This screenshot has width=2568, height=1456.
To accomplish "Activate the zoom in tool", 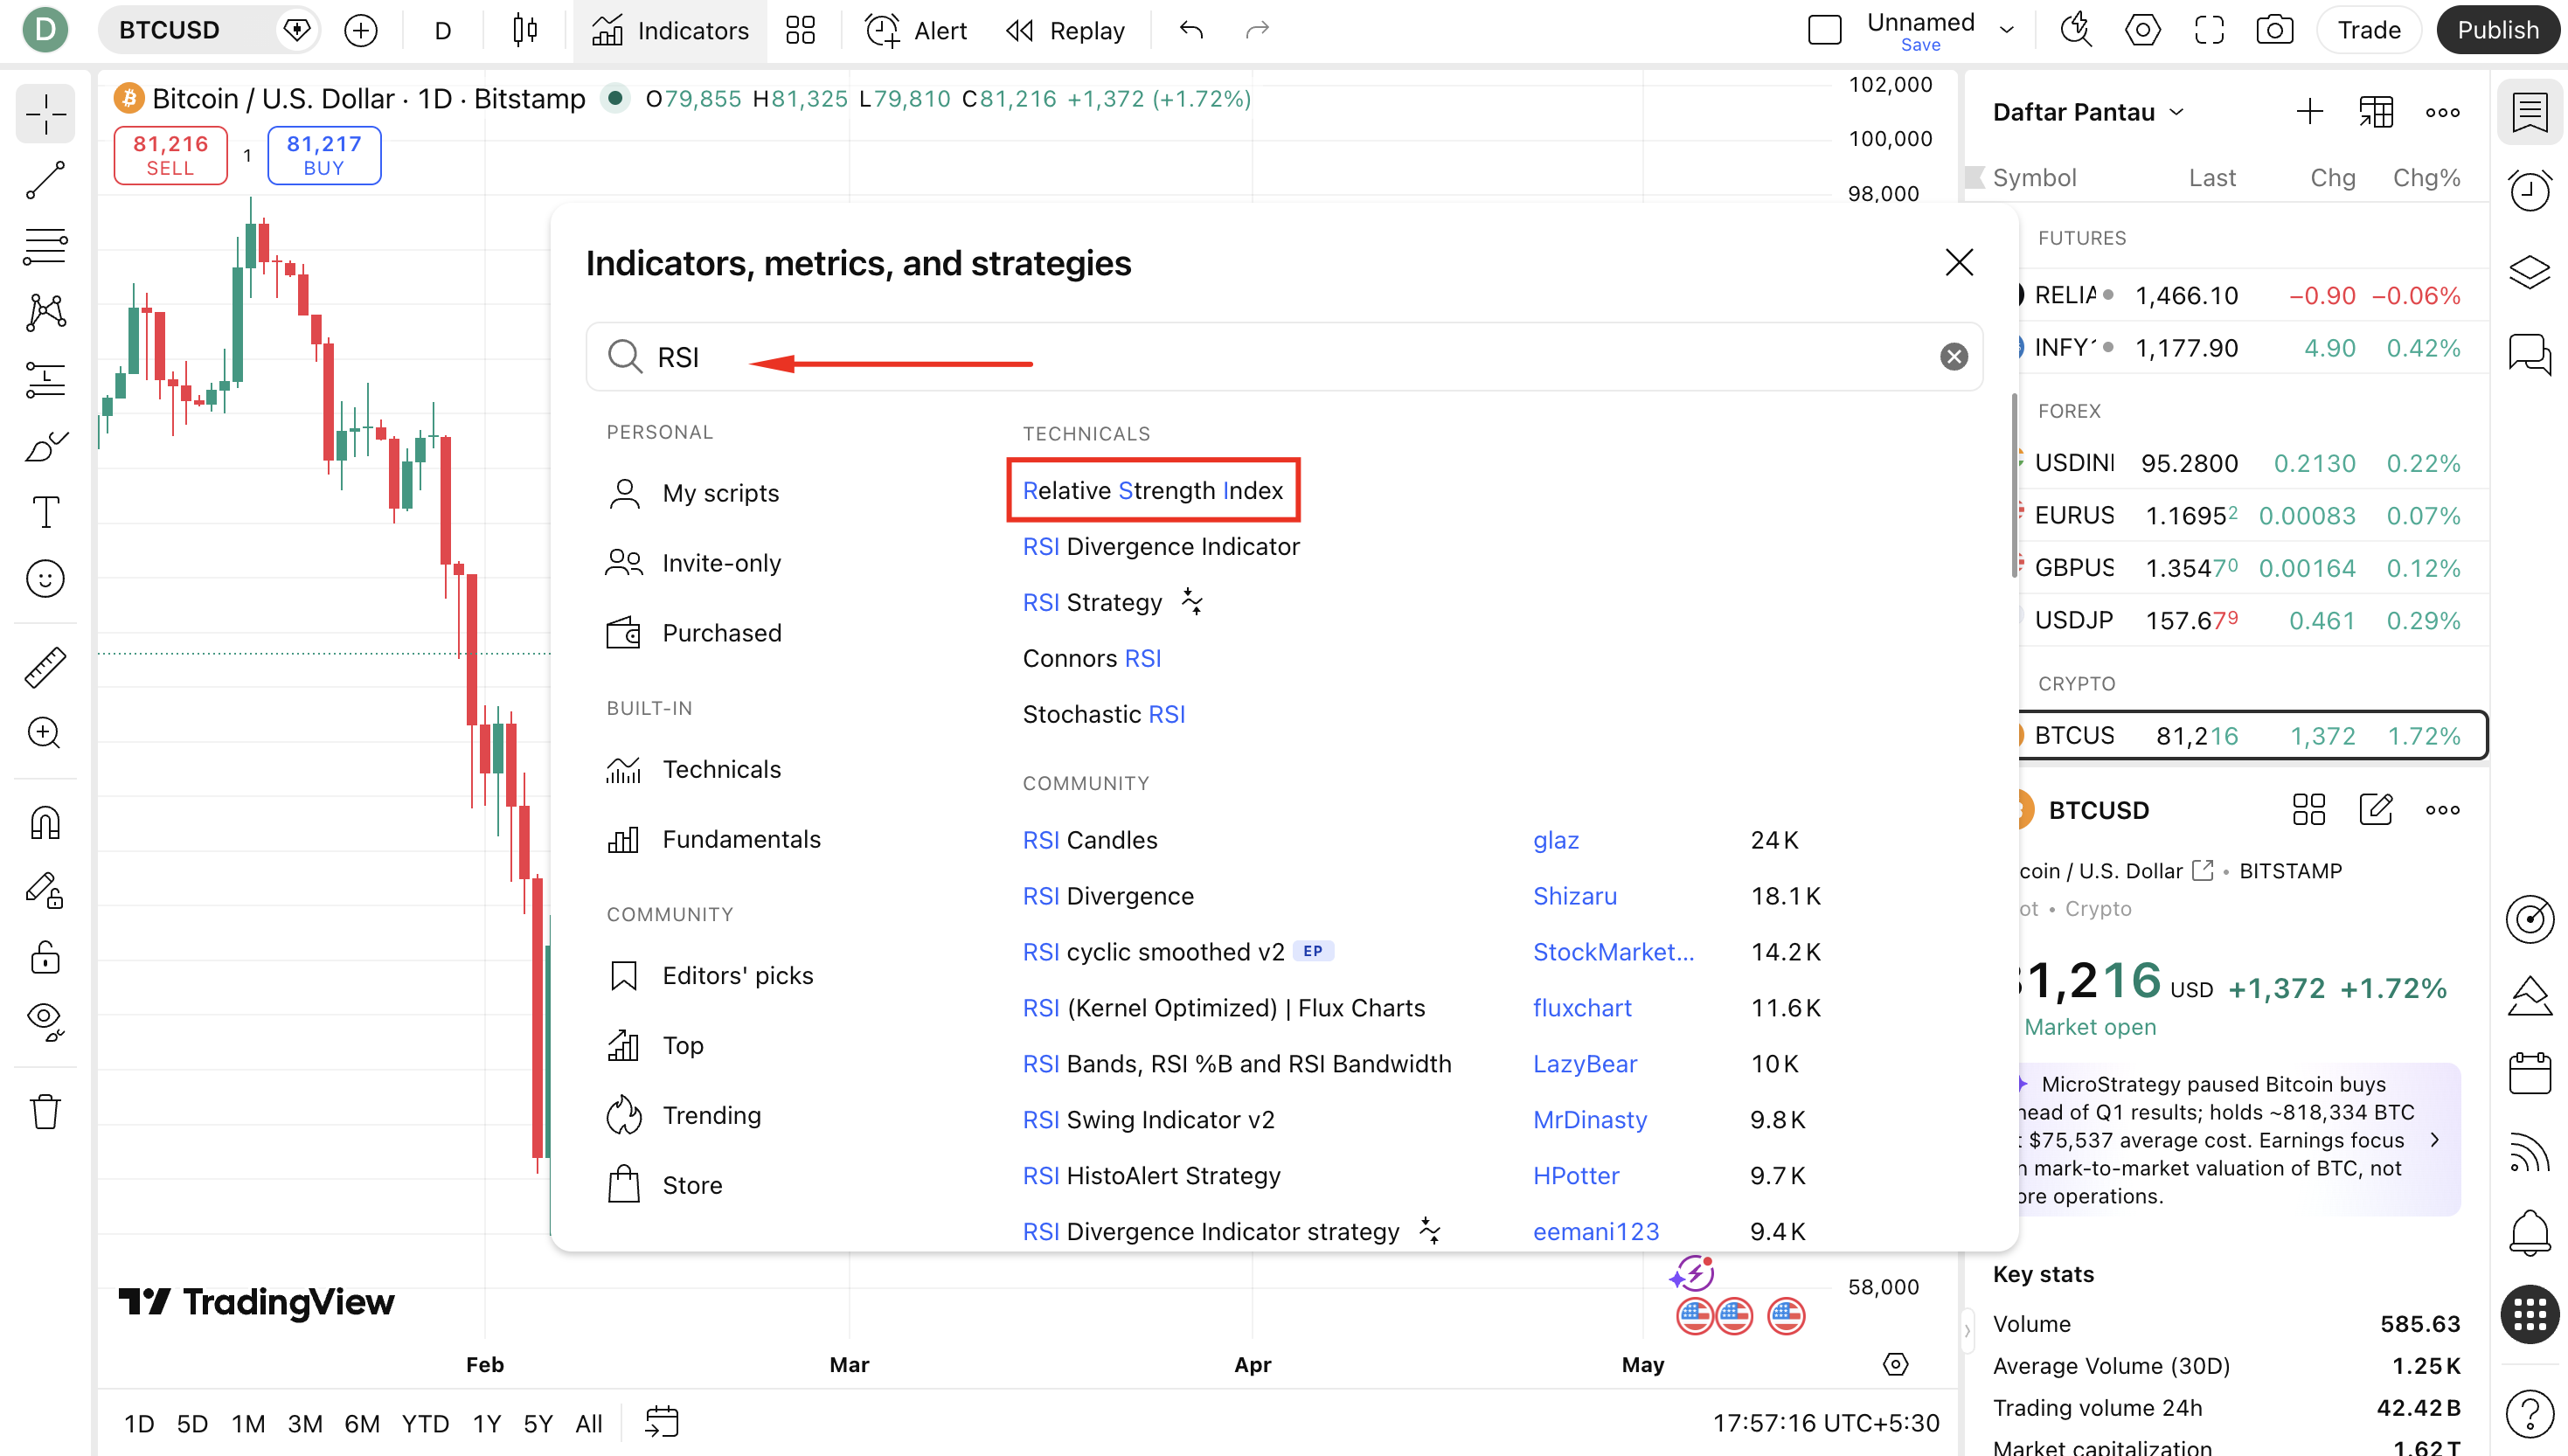I will coord(45,733).
